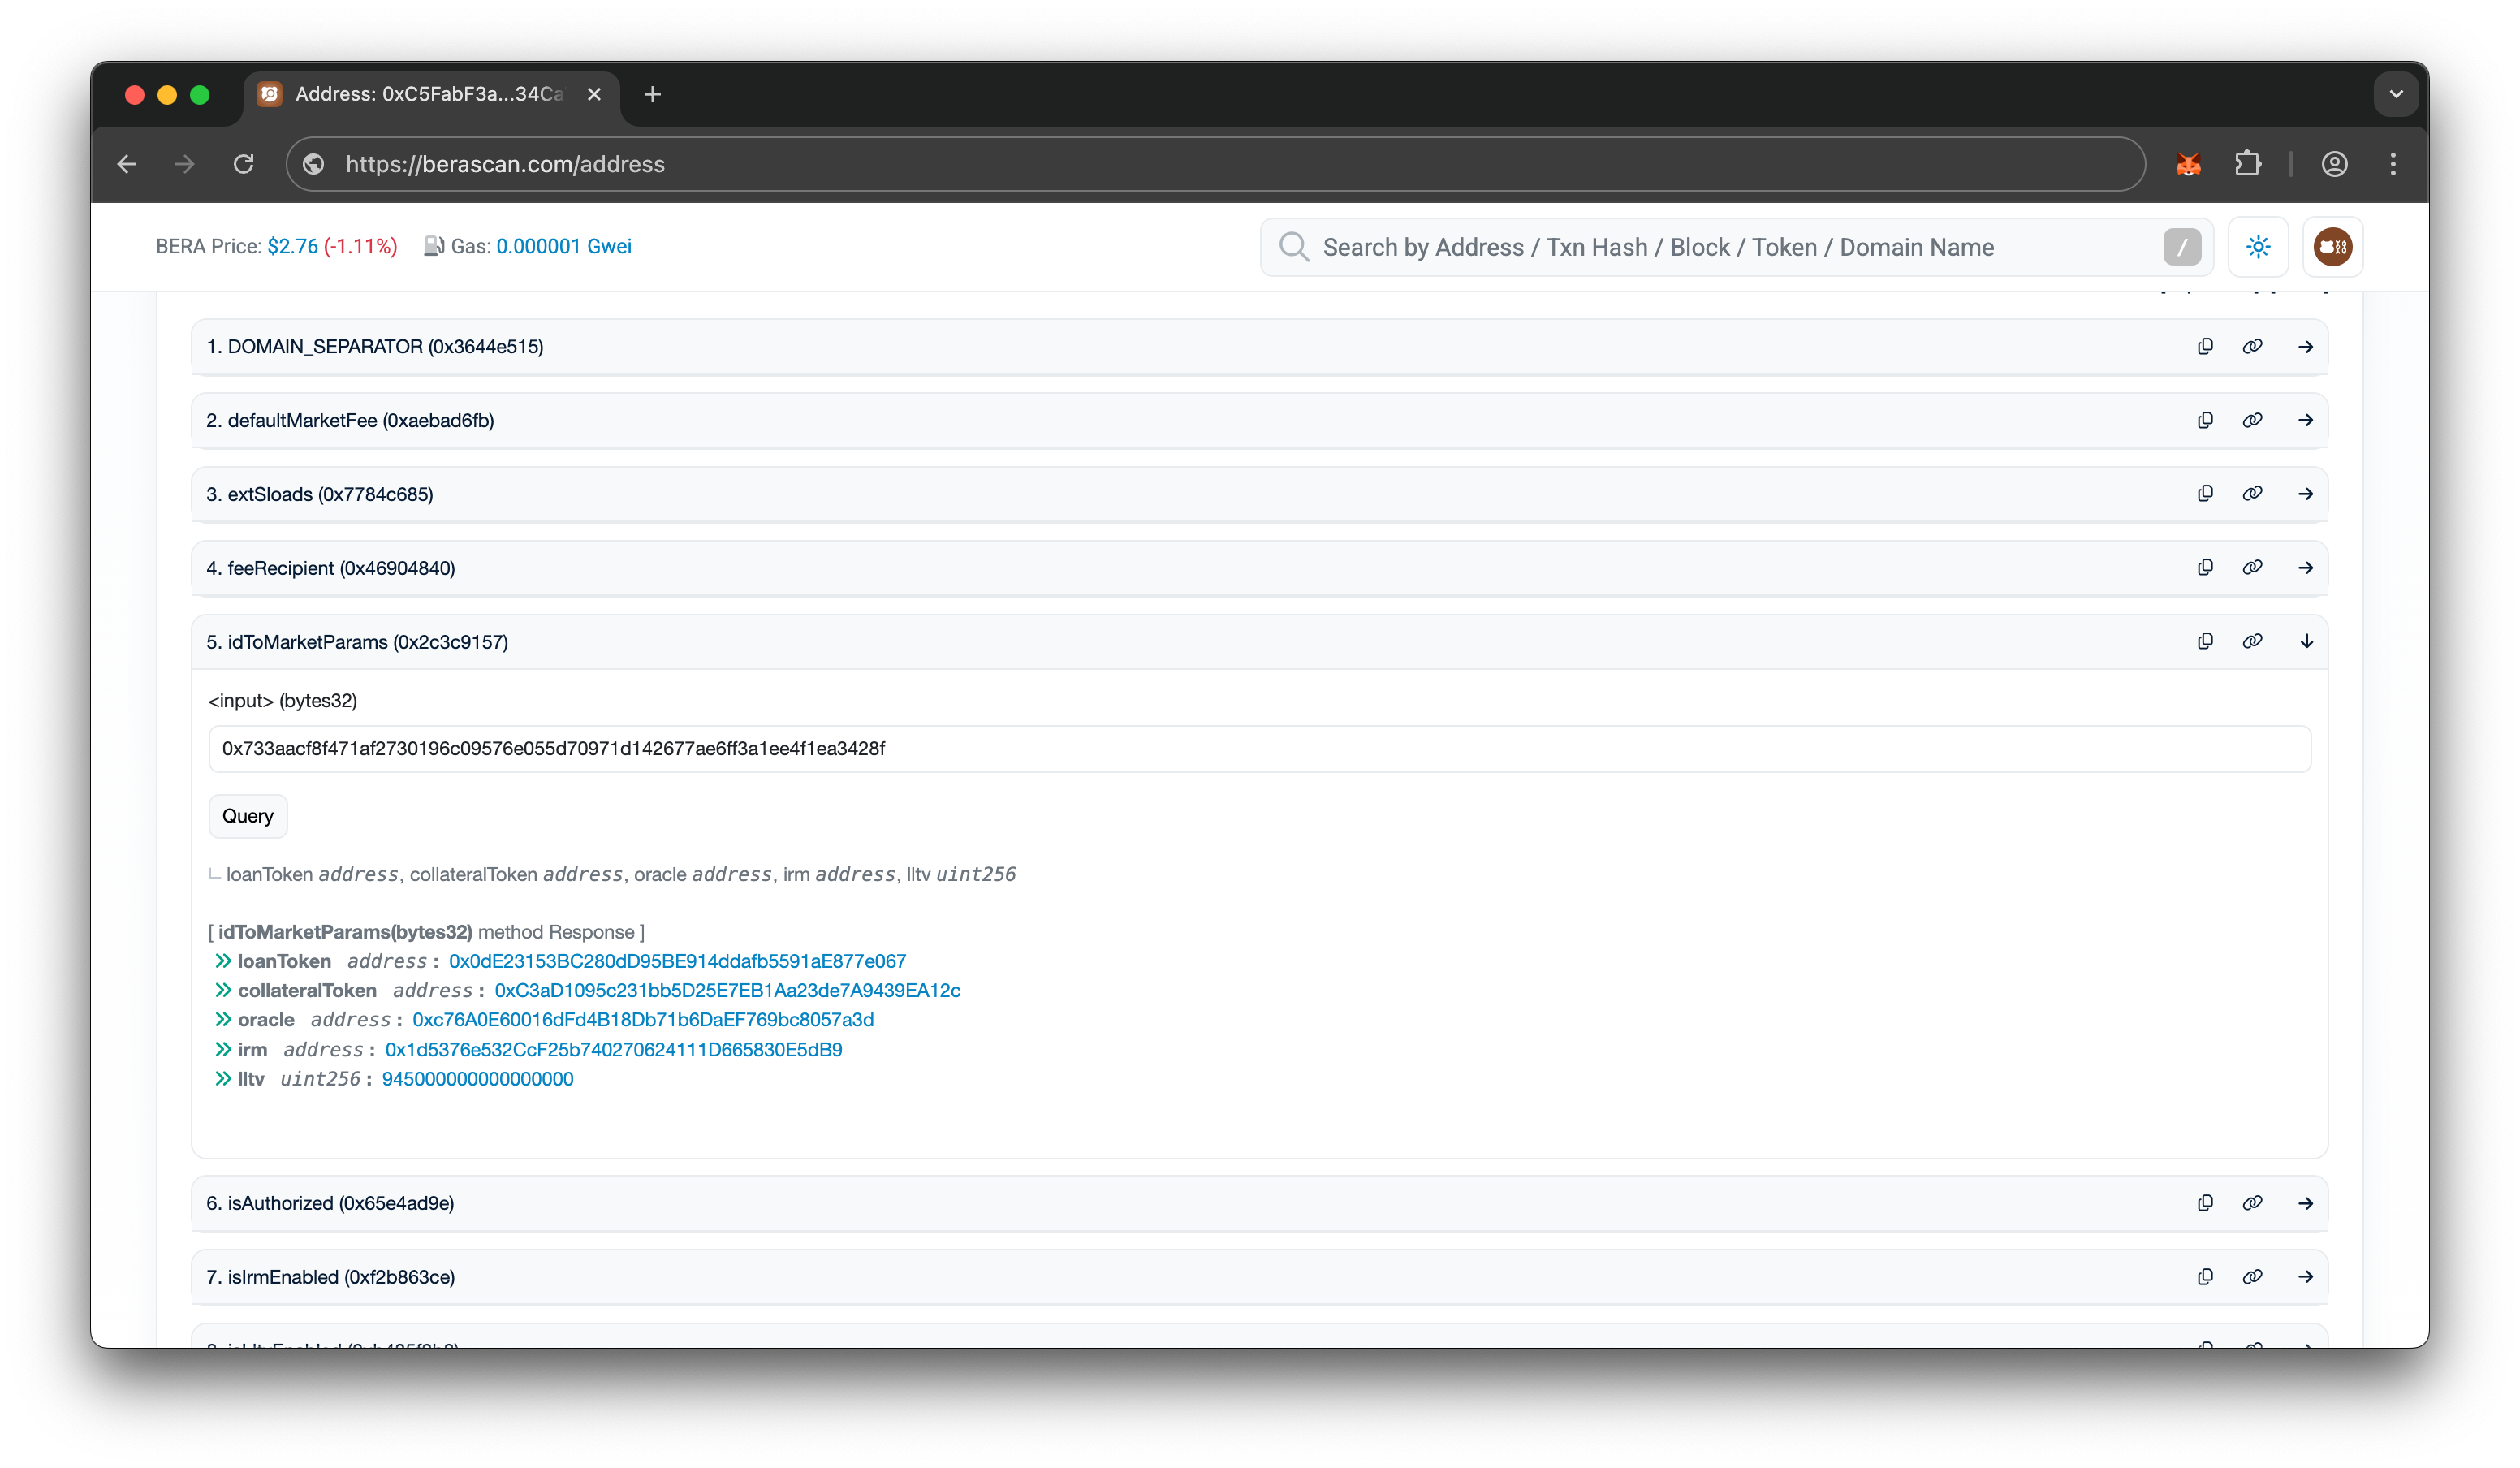
Task: Open the MetaMask fox extension
Action: pyautogui.click(x=2189, y=164)
